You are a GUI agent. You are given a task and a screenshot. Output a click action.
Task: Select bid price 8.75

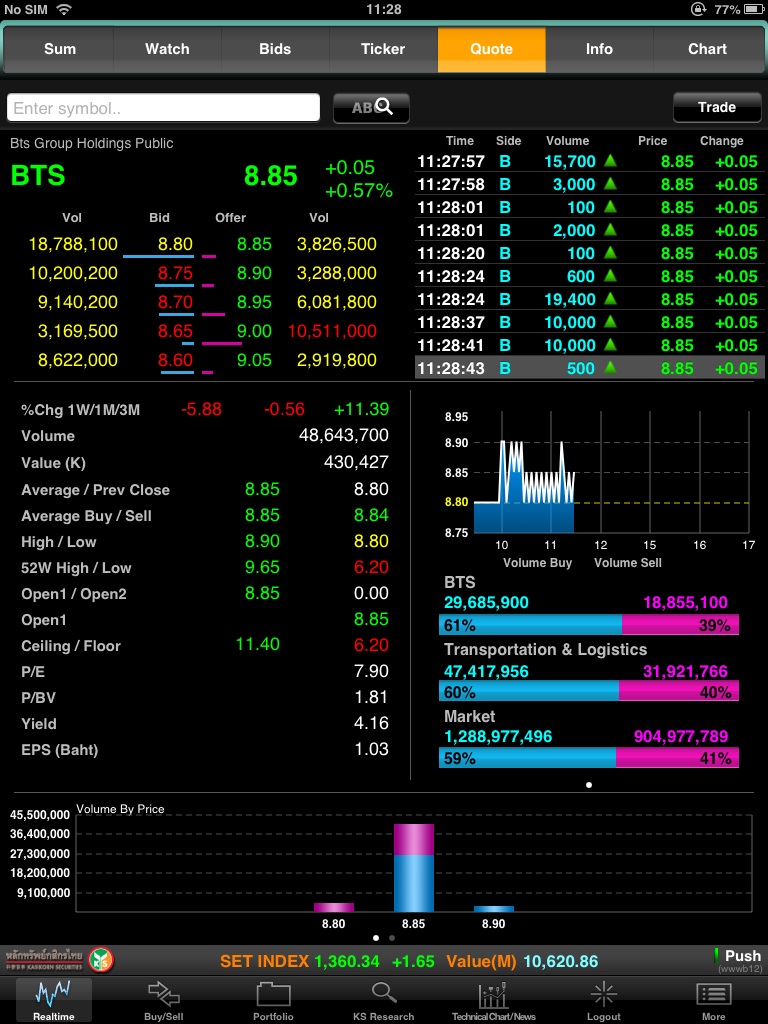click(x=175, y=273)
